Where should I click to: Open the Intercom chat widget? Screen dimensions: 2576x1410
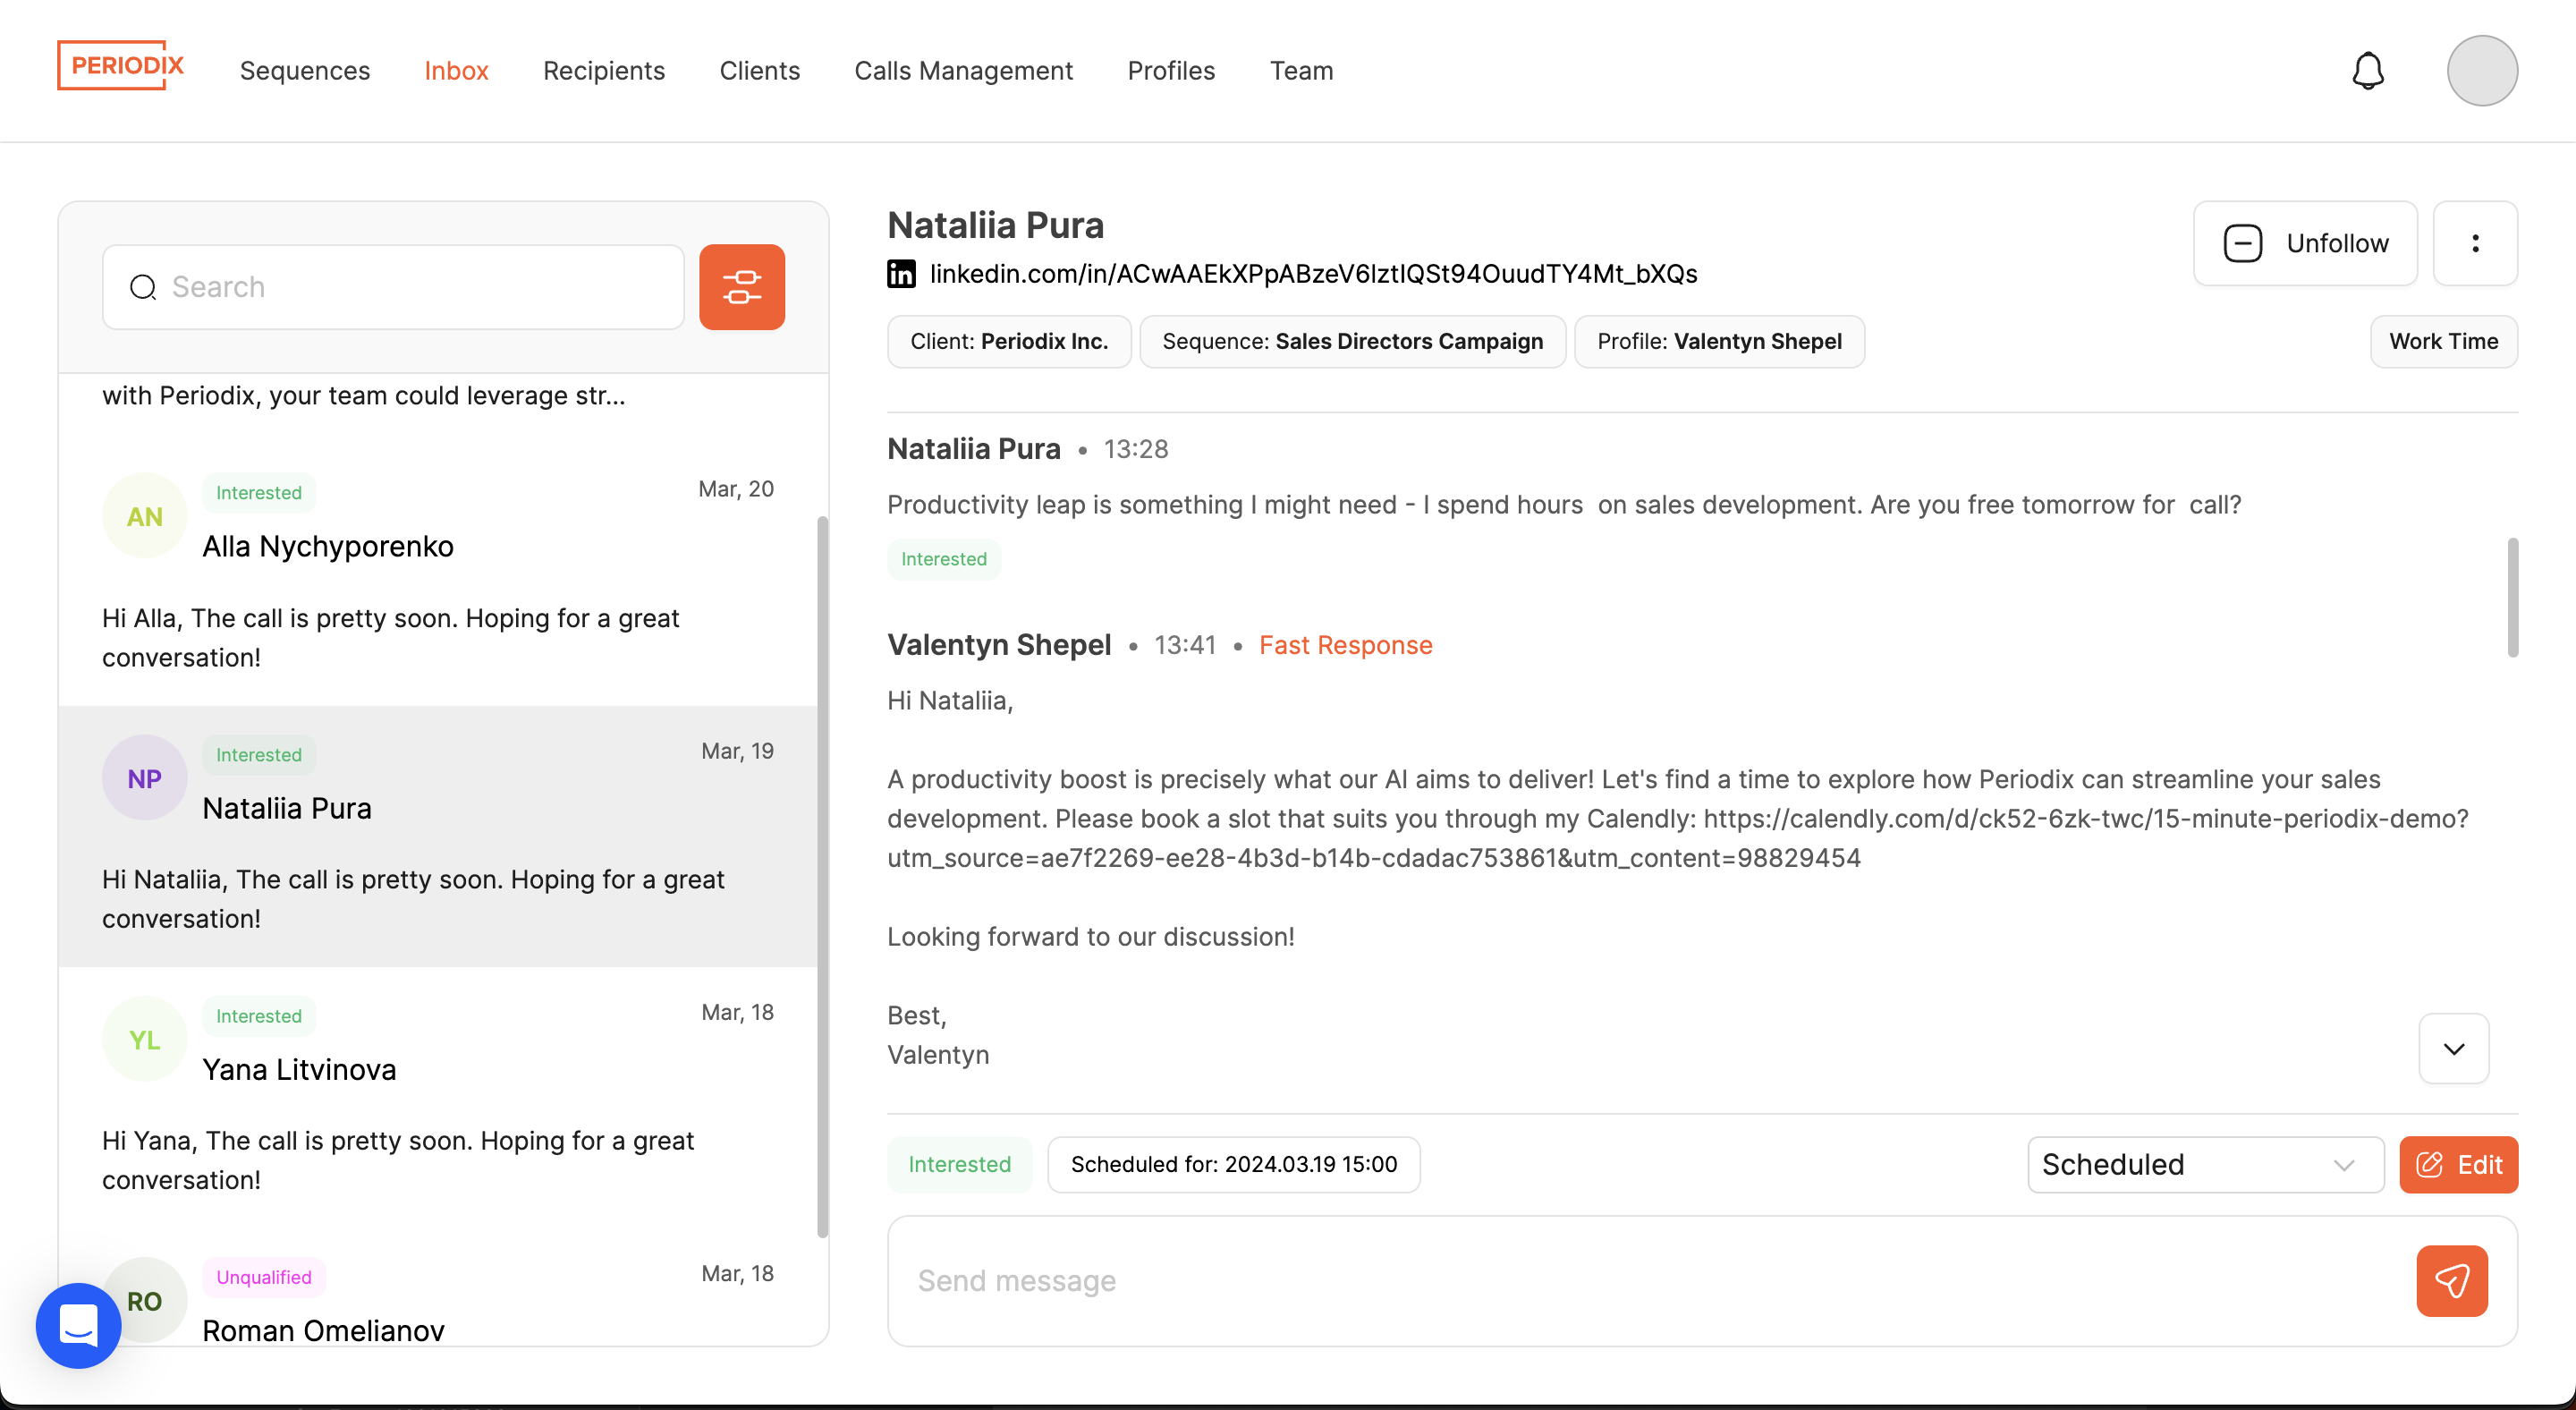[77, 1325]
